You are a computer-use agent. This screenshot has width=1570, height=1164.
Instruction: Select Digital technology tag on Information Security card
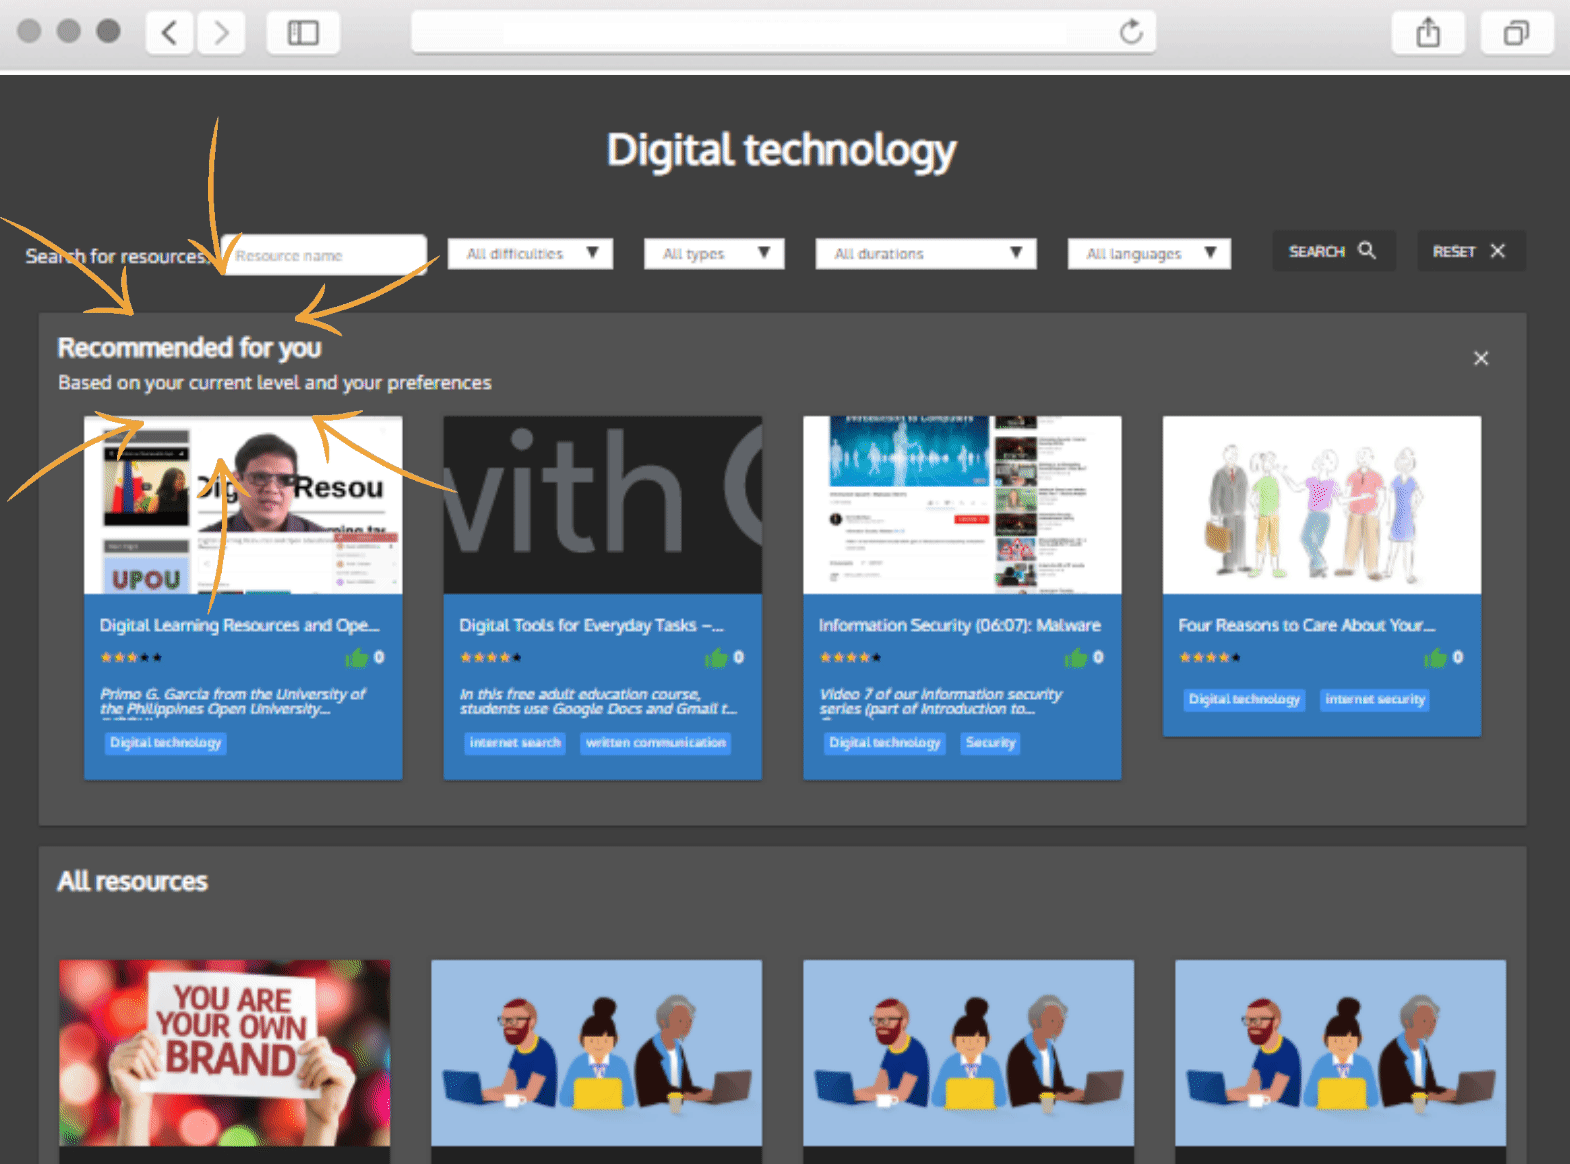[x=885, y=743]
